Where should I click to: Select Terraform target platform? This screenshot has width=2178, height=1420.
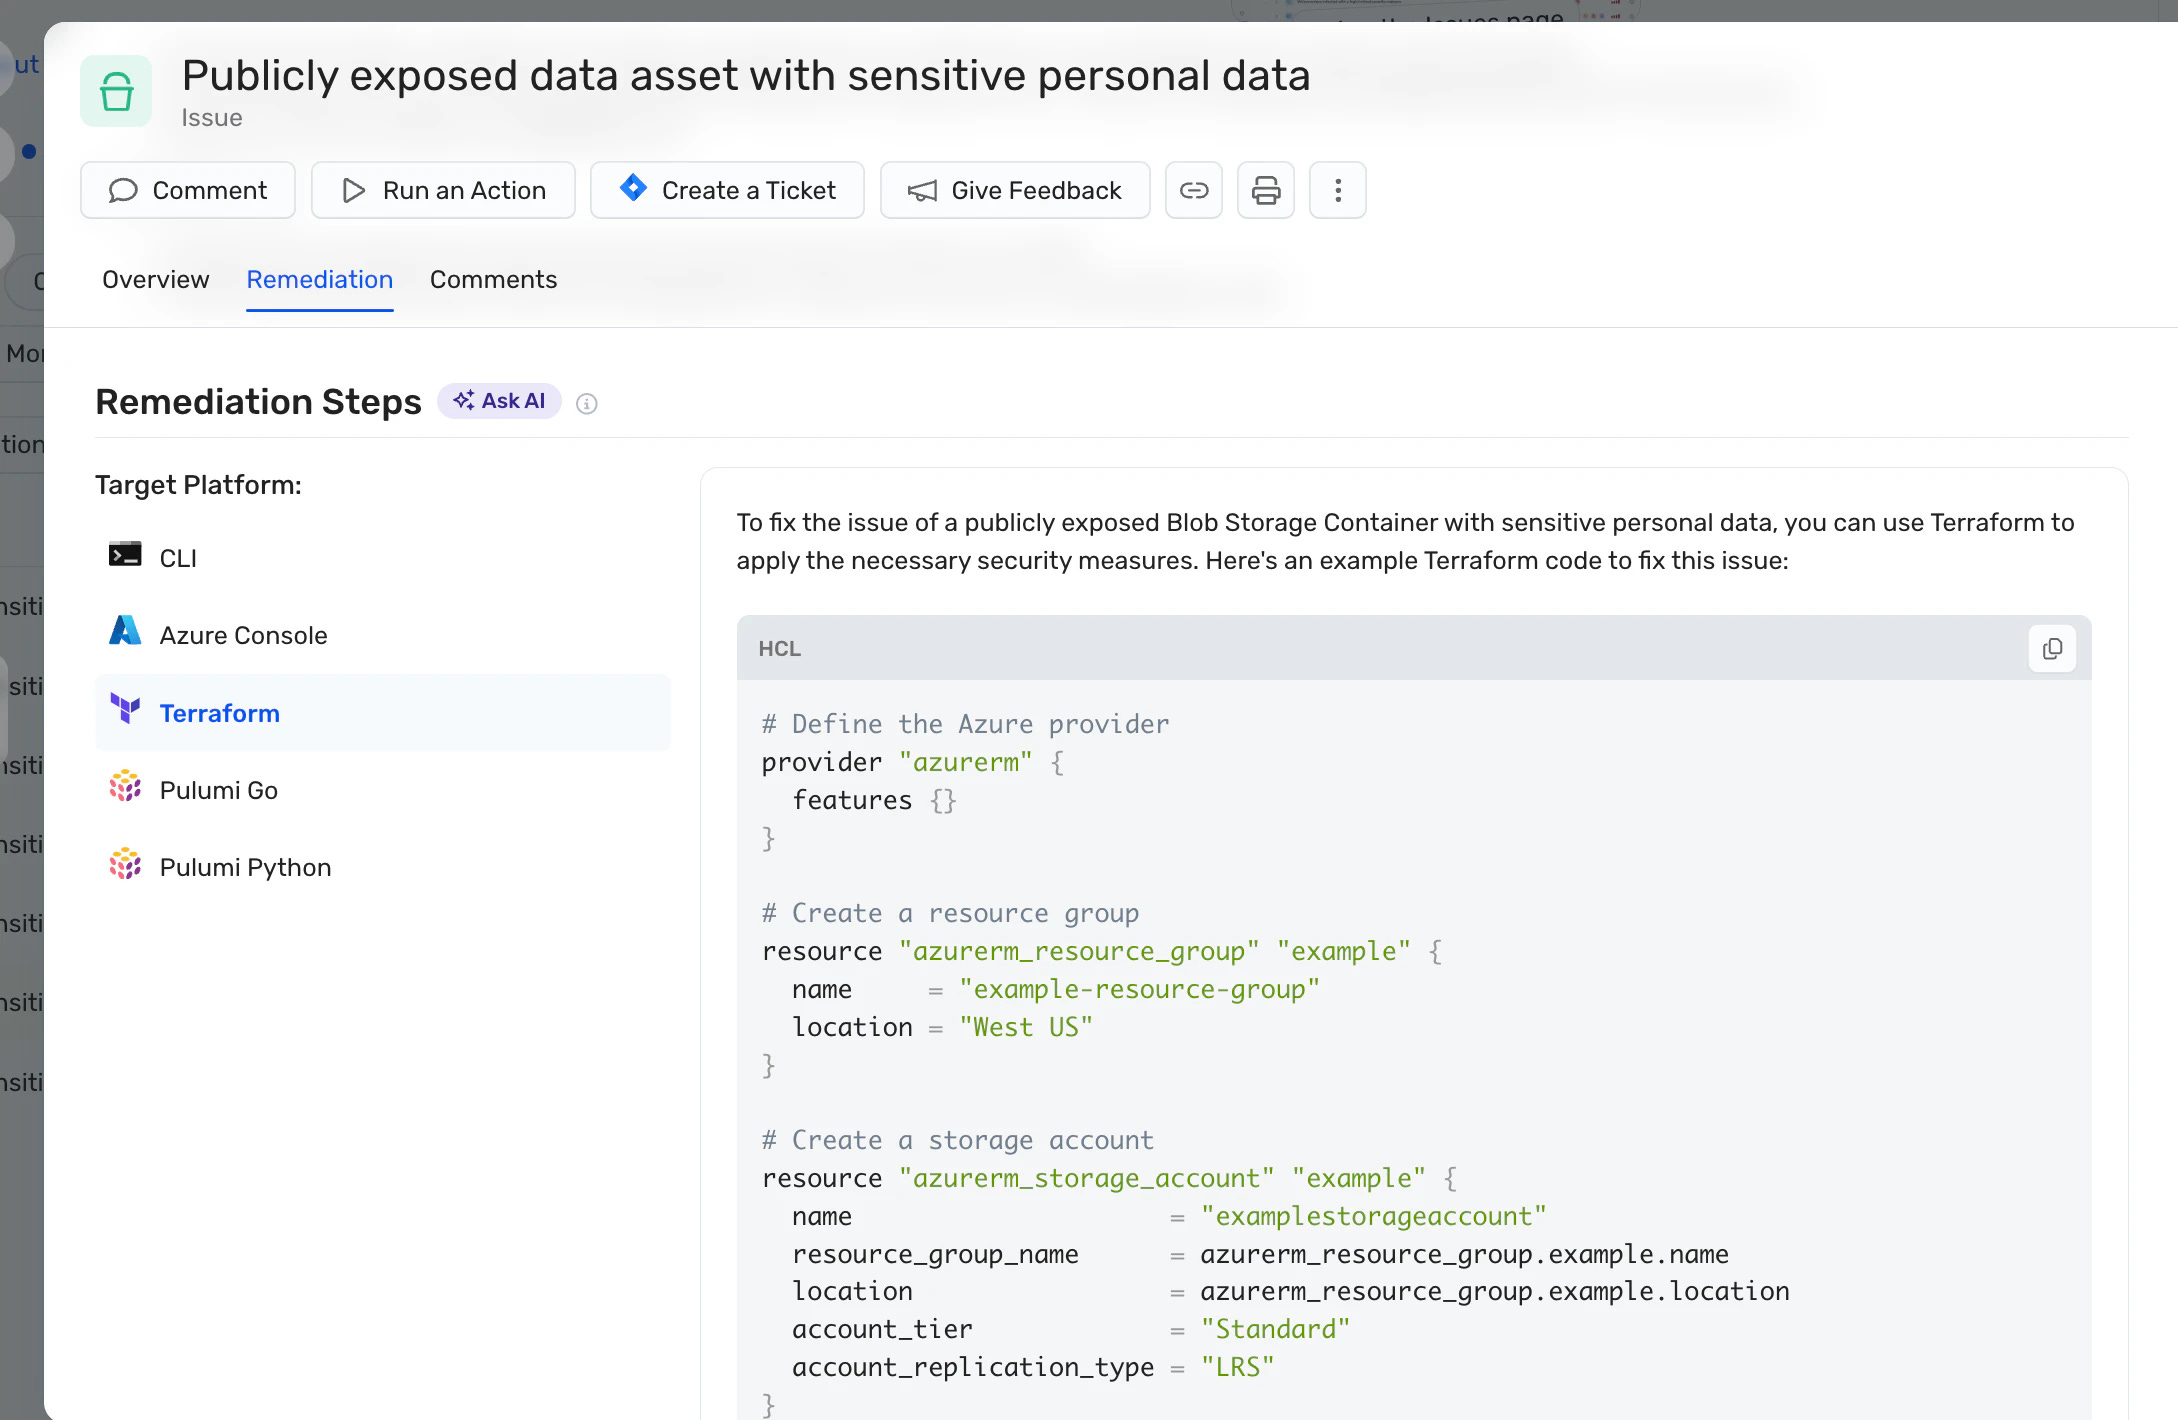[383, 713]
